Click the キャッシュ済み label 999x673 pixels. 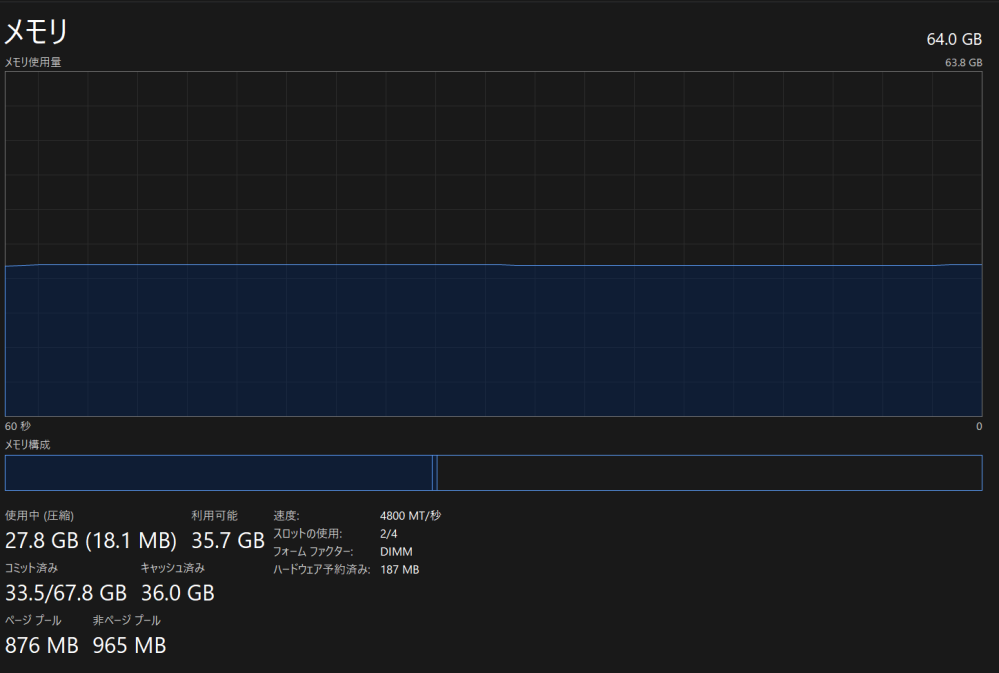click(173, 568)
